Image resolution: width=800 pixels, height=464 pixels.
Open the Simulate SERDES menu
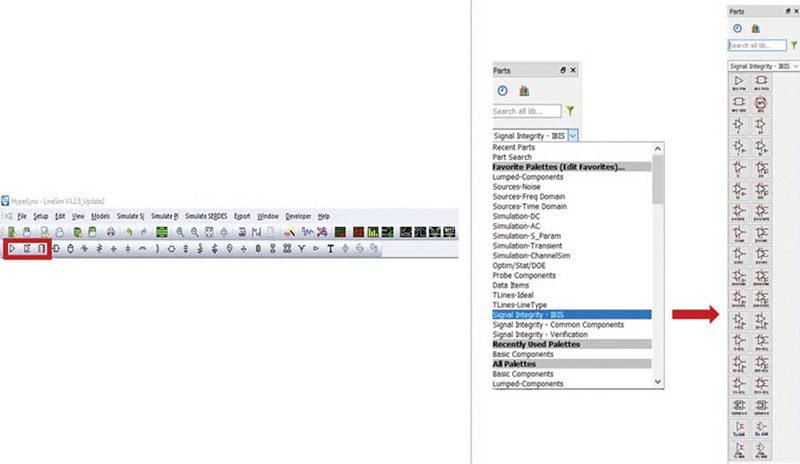206,216
